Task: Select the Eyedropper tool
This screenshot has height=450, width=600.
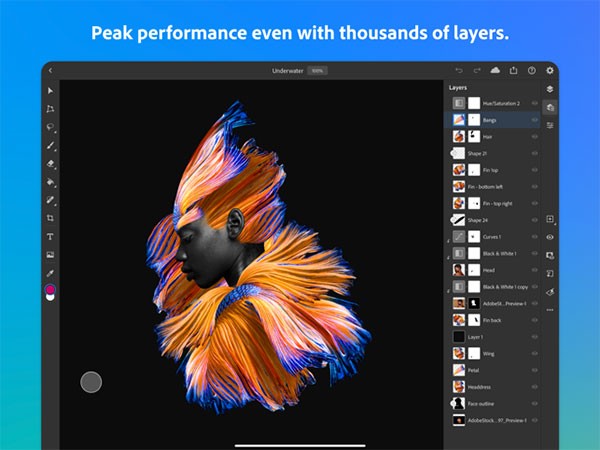Action: (x=50, y=272)
